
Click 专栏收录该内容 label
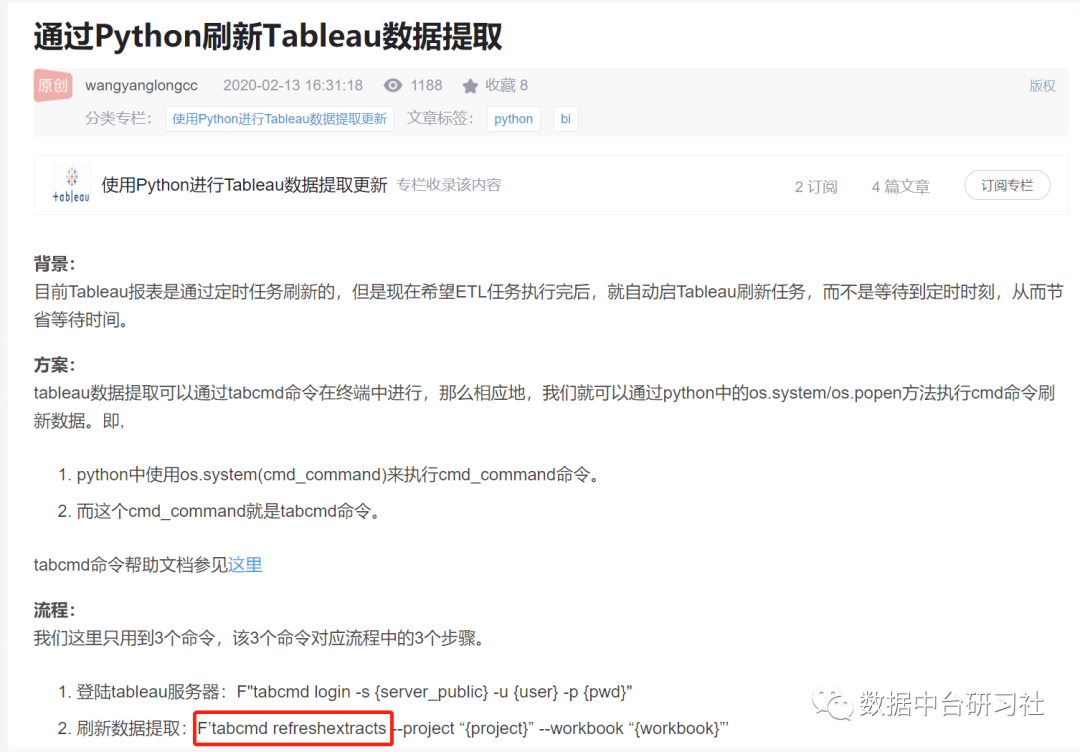[x=449, y=185]
